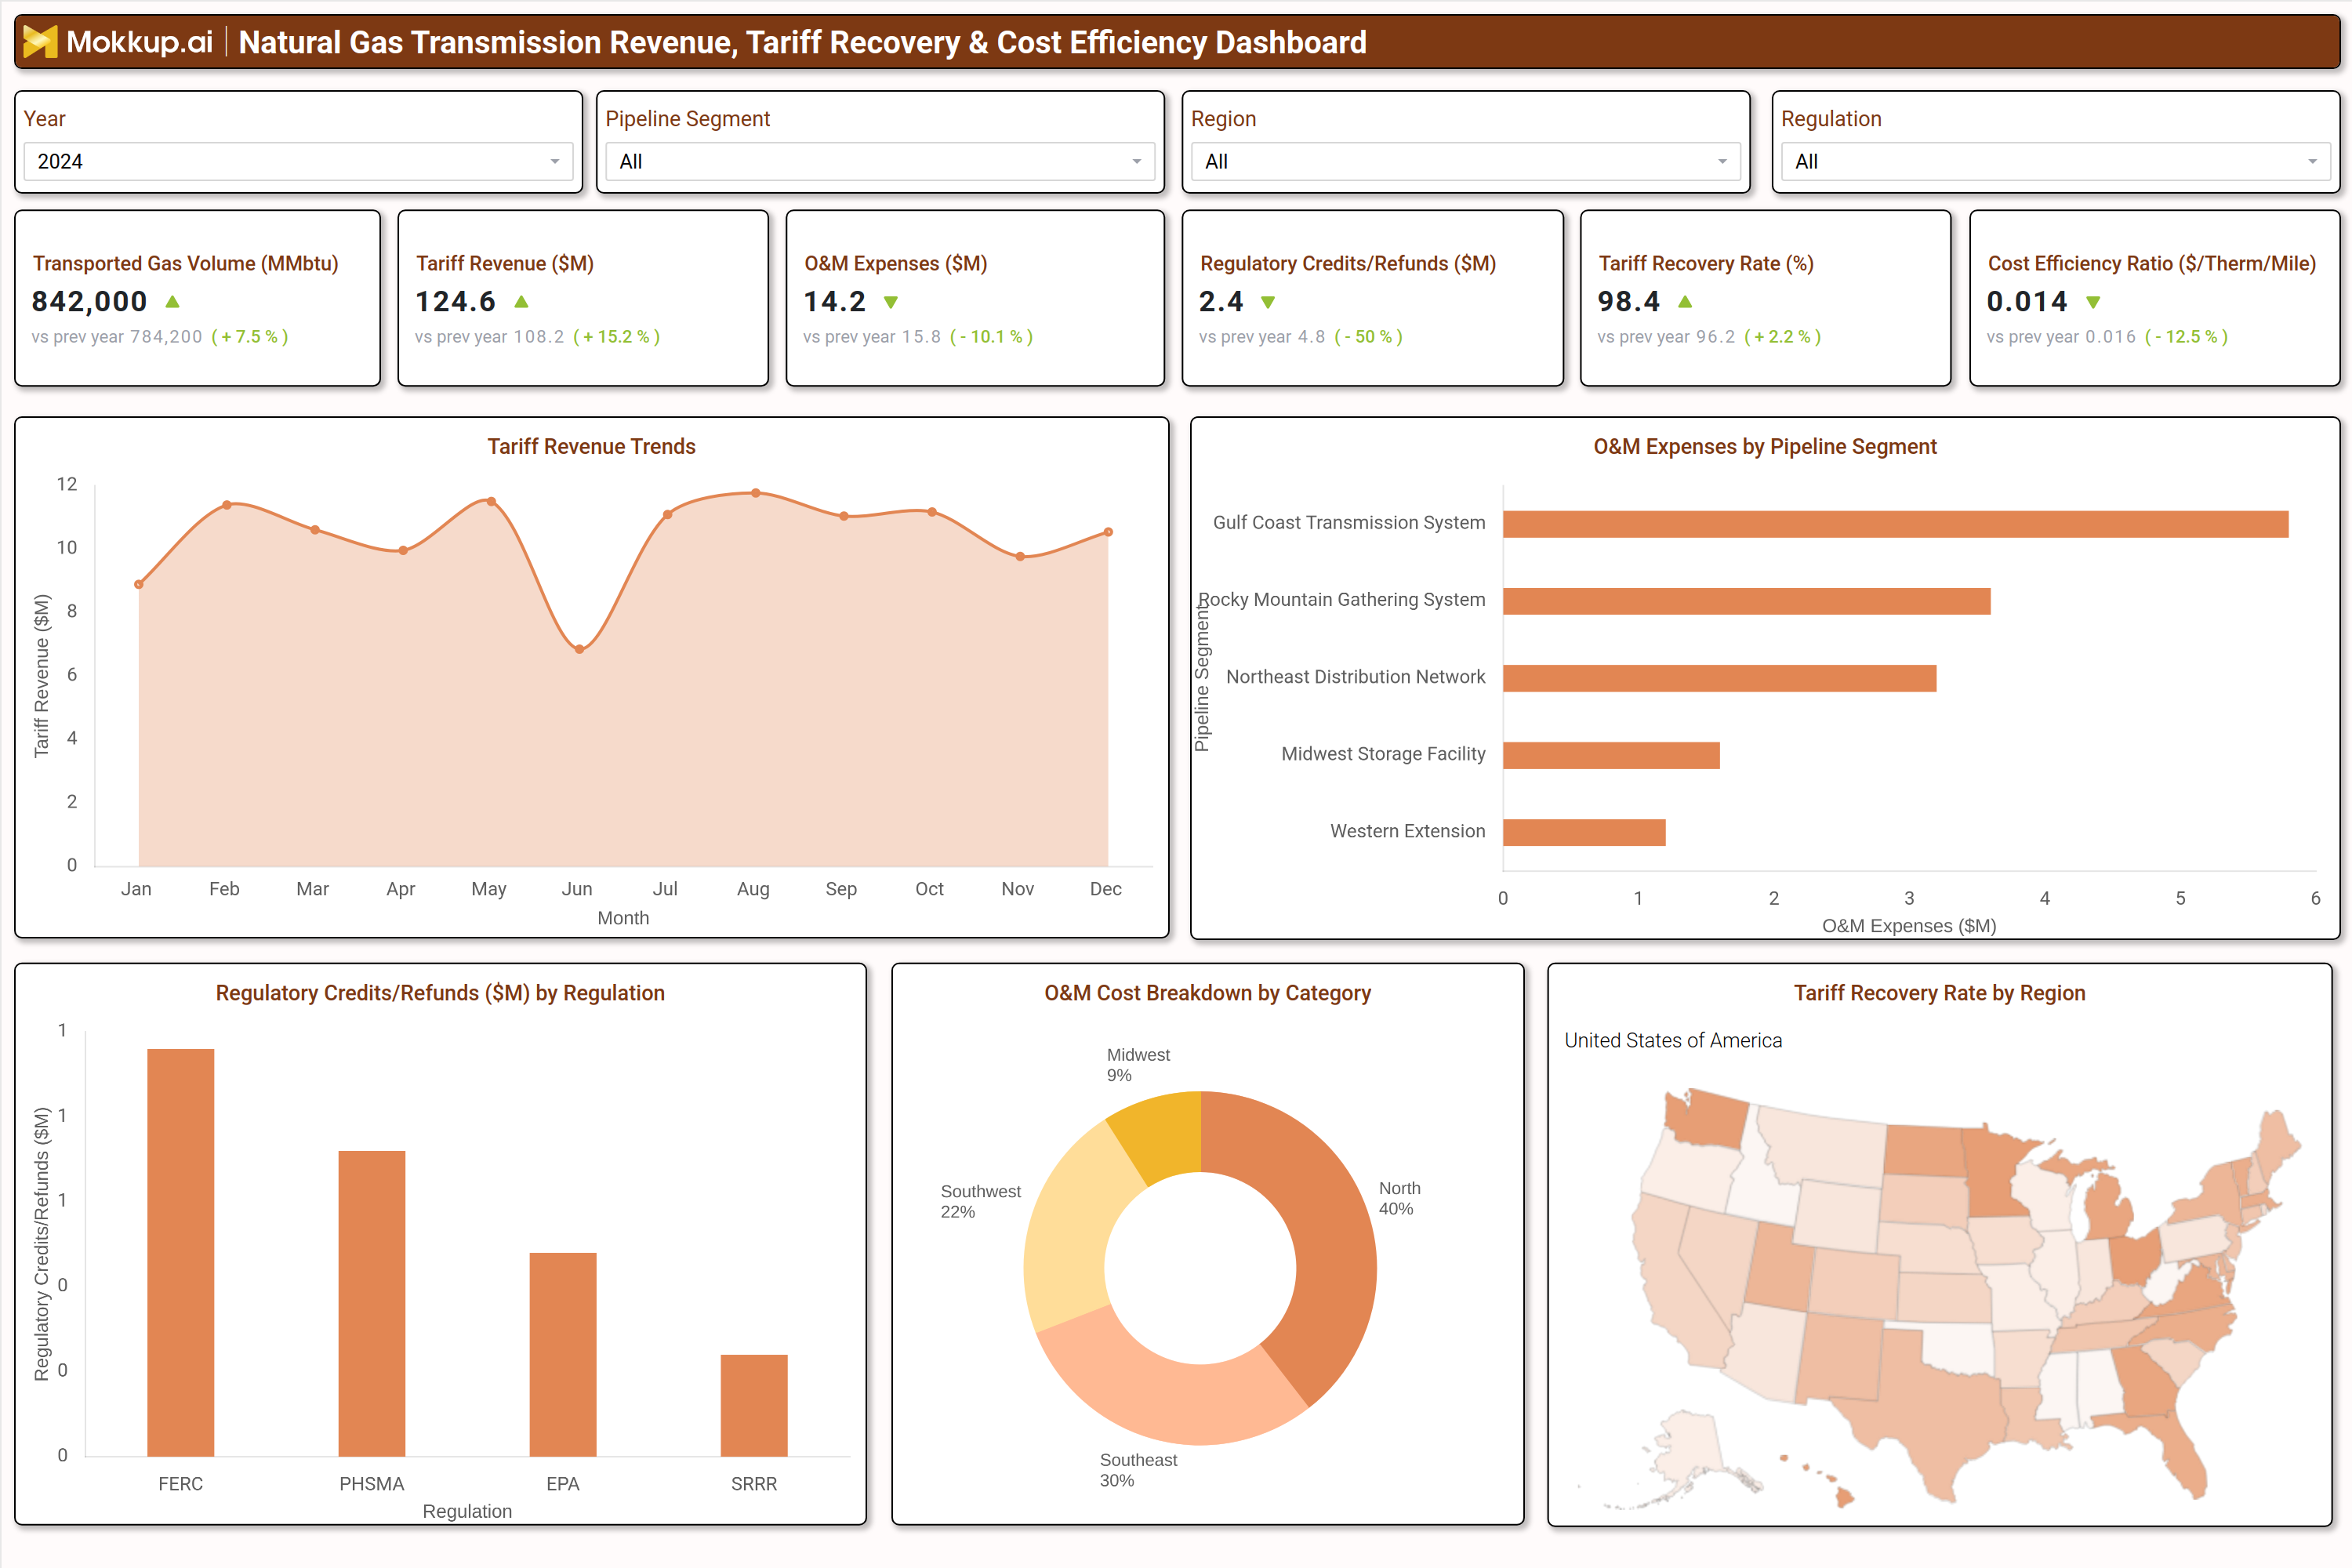The width and height of the screenshot is (2352, 1568).
Task: Select the Midwest Storage Facility bar
Action: tap(1611, 755)
